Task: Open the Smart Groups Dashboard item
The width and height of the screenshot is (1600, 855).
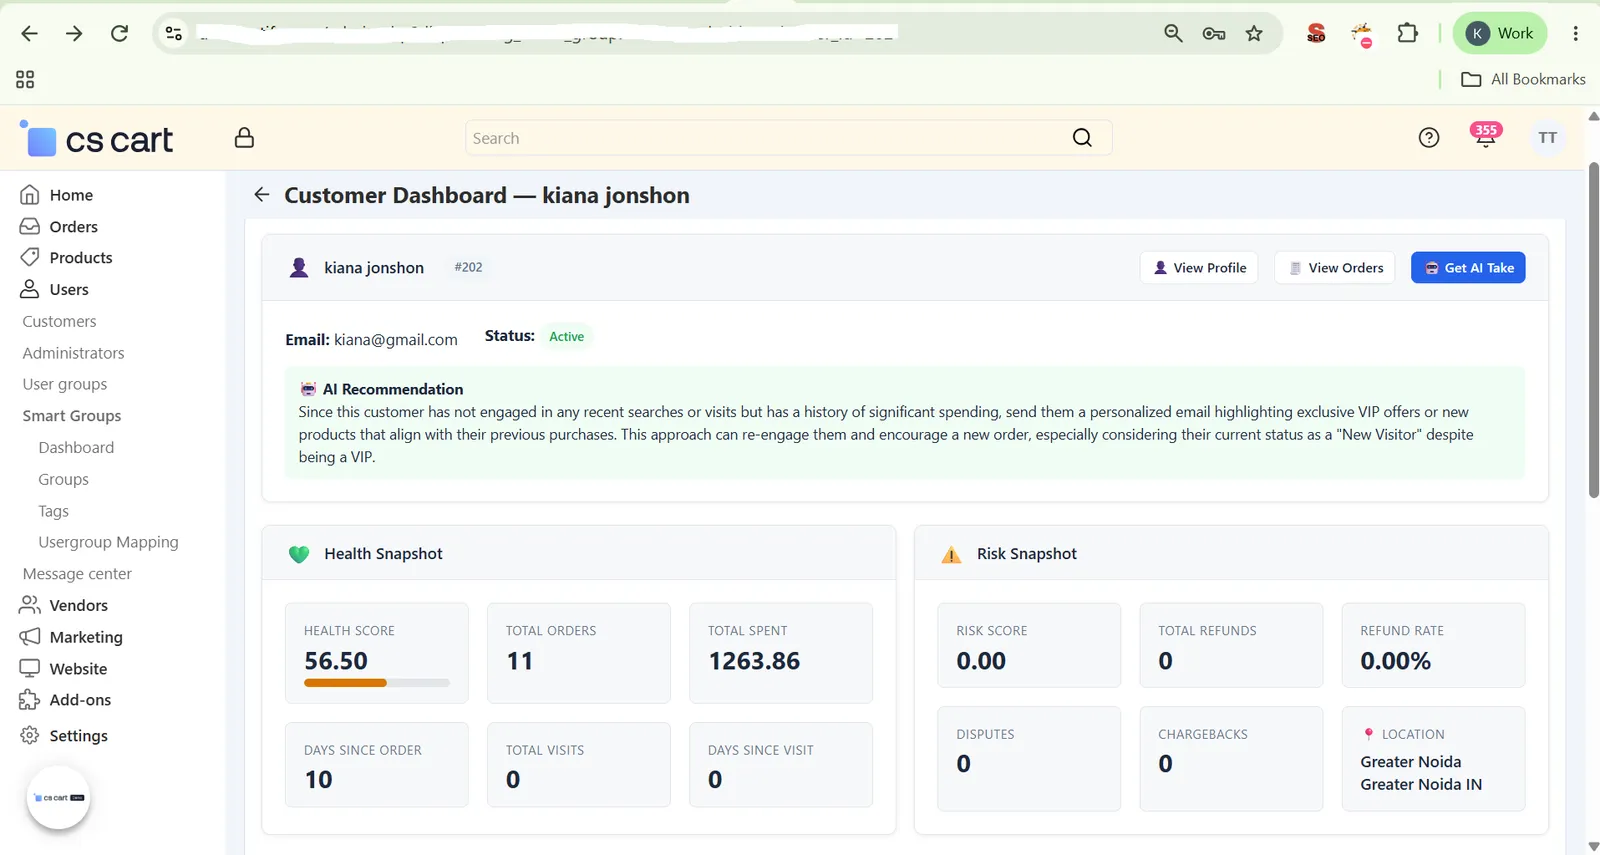Action: [x=76, y=448]
